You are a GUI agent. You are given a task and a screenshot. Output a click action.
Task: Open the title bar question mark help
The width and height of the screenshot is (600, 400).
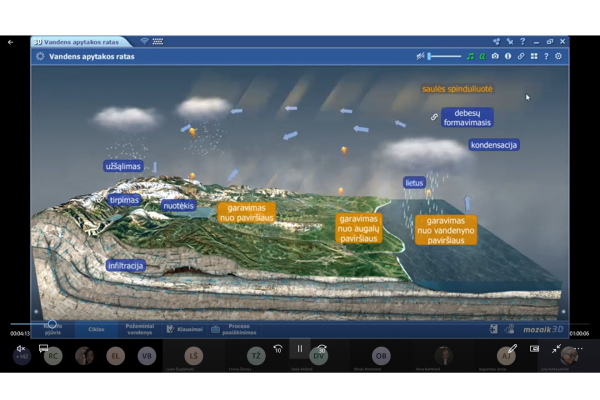pyautogui.click(x=523, y=41)
